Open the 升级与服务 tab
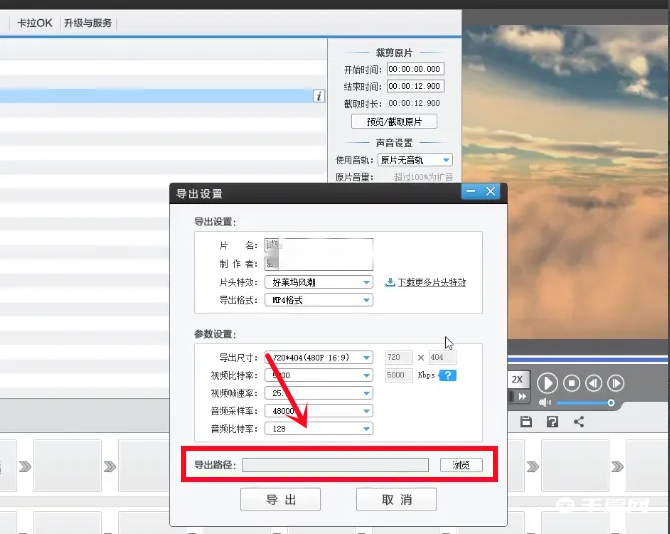 [88, 23]
